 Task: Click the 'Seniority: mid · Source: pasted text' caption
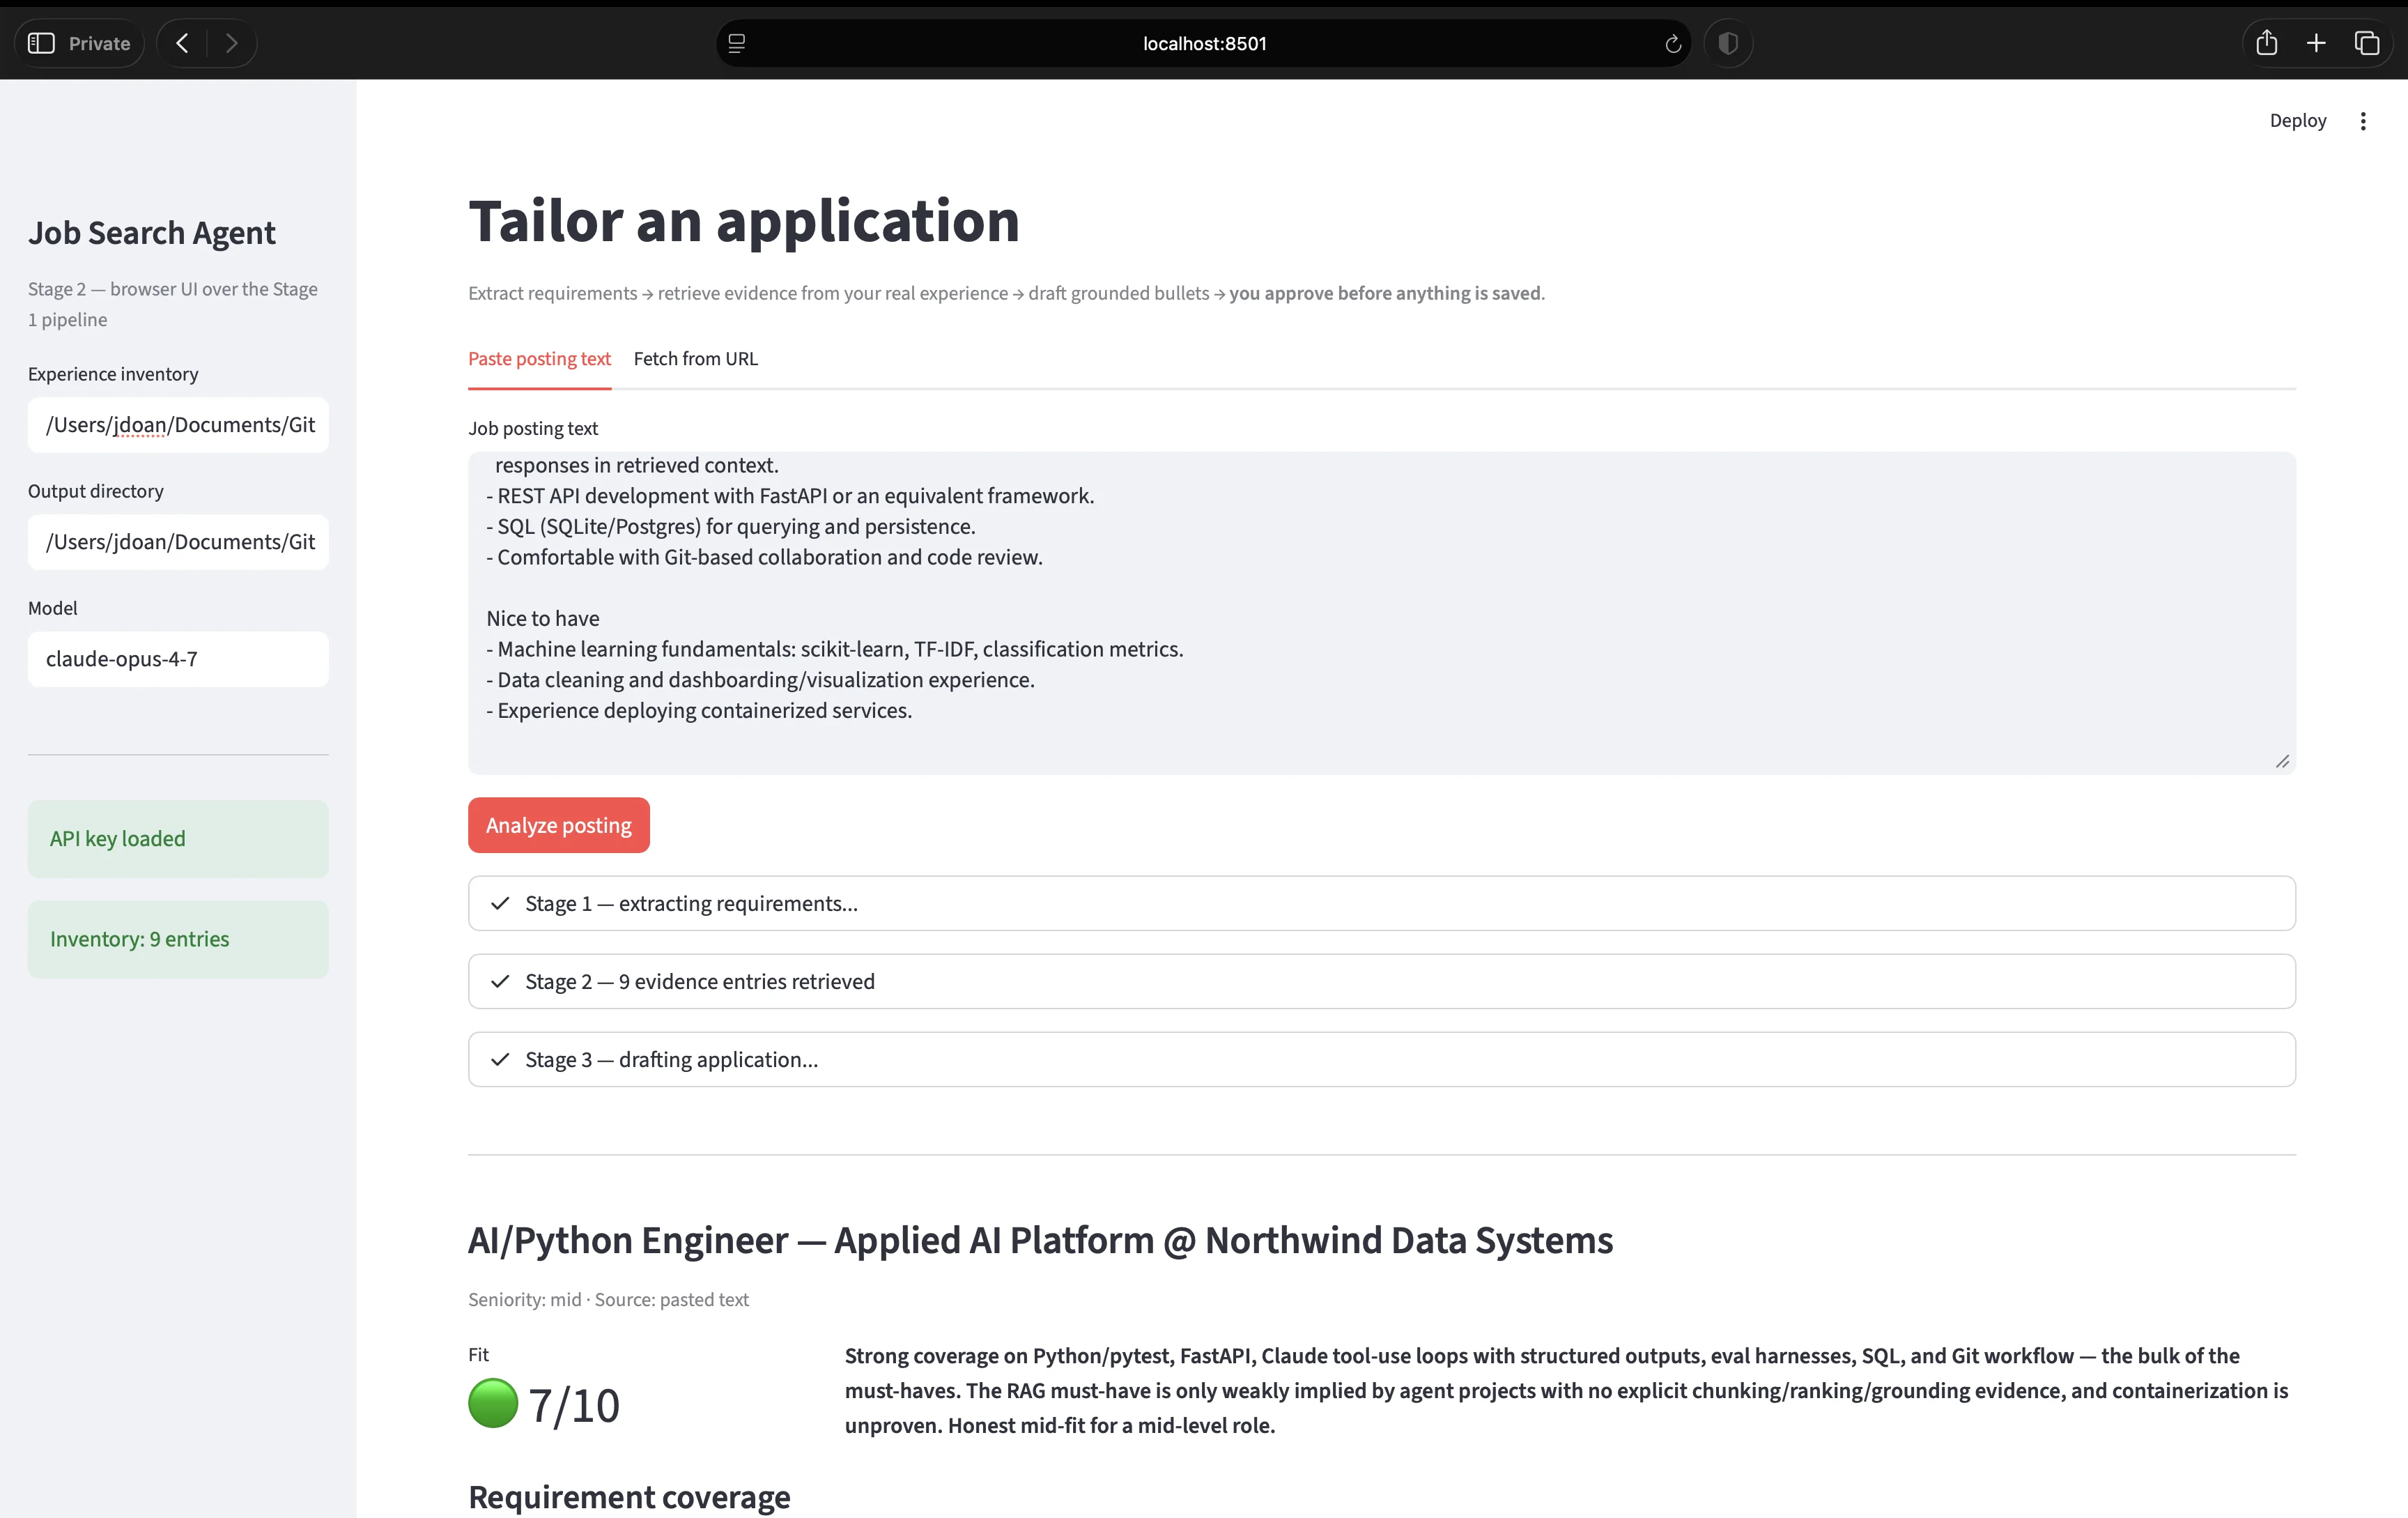(x=608, y=1300)
